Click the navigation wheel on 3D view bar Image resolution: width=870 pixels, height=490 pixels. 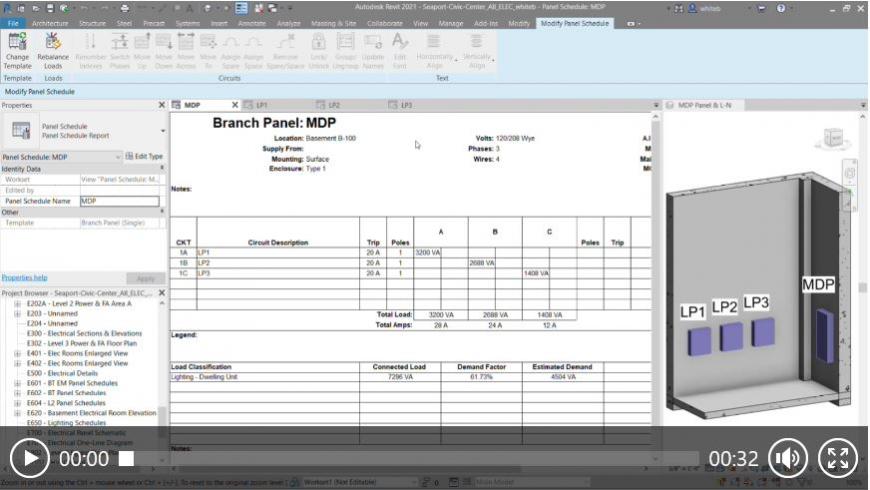point(849,173)
